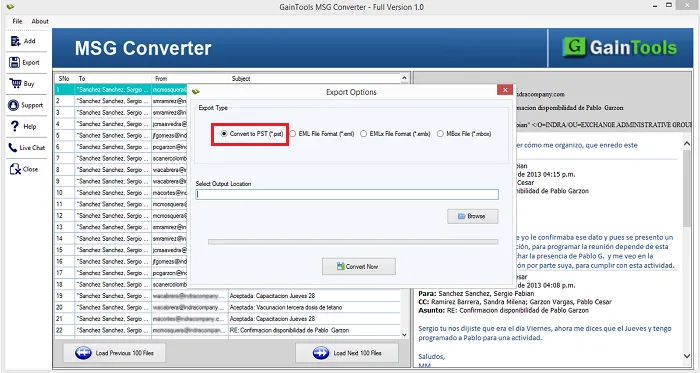Image resolution: width=700 pixels, height=373 pixels.
Task: Click the SNo column header
Action: (x=64, y=79)
